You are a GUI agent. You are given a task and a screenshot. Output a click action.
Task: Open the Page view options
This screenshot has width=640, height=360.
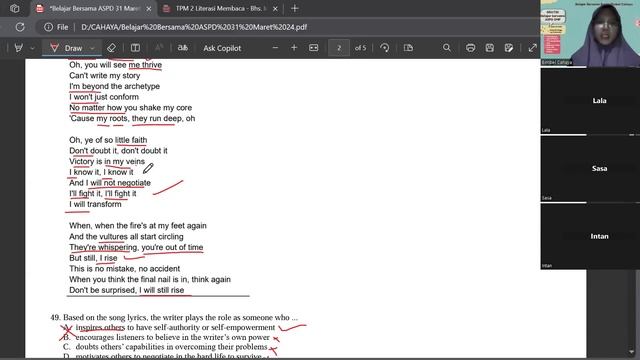pyautogui.click(x=408, y=48)
